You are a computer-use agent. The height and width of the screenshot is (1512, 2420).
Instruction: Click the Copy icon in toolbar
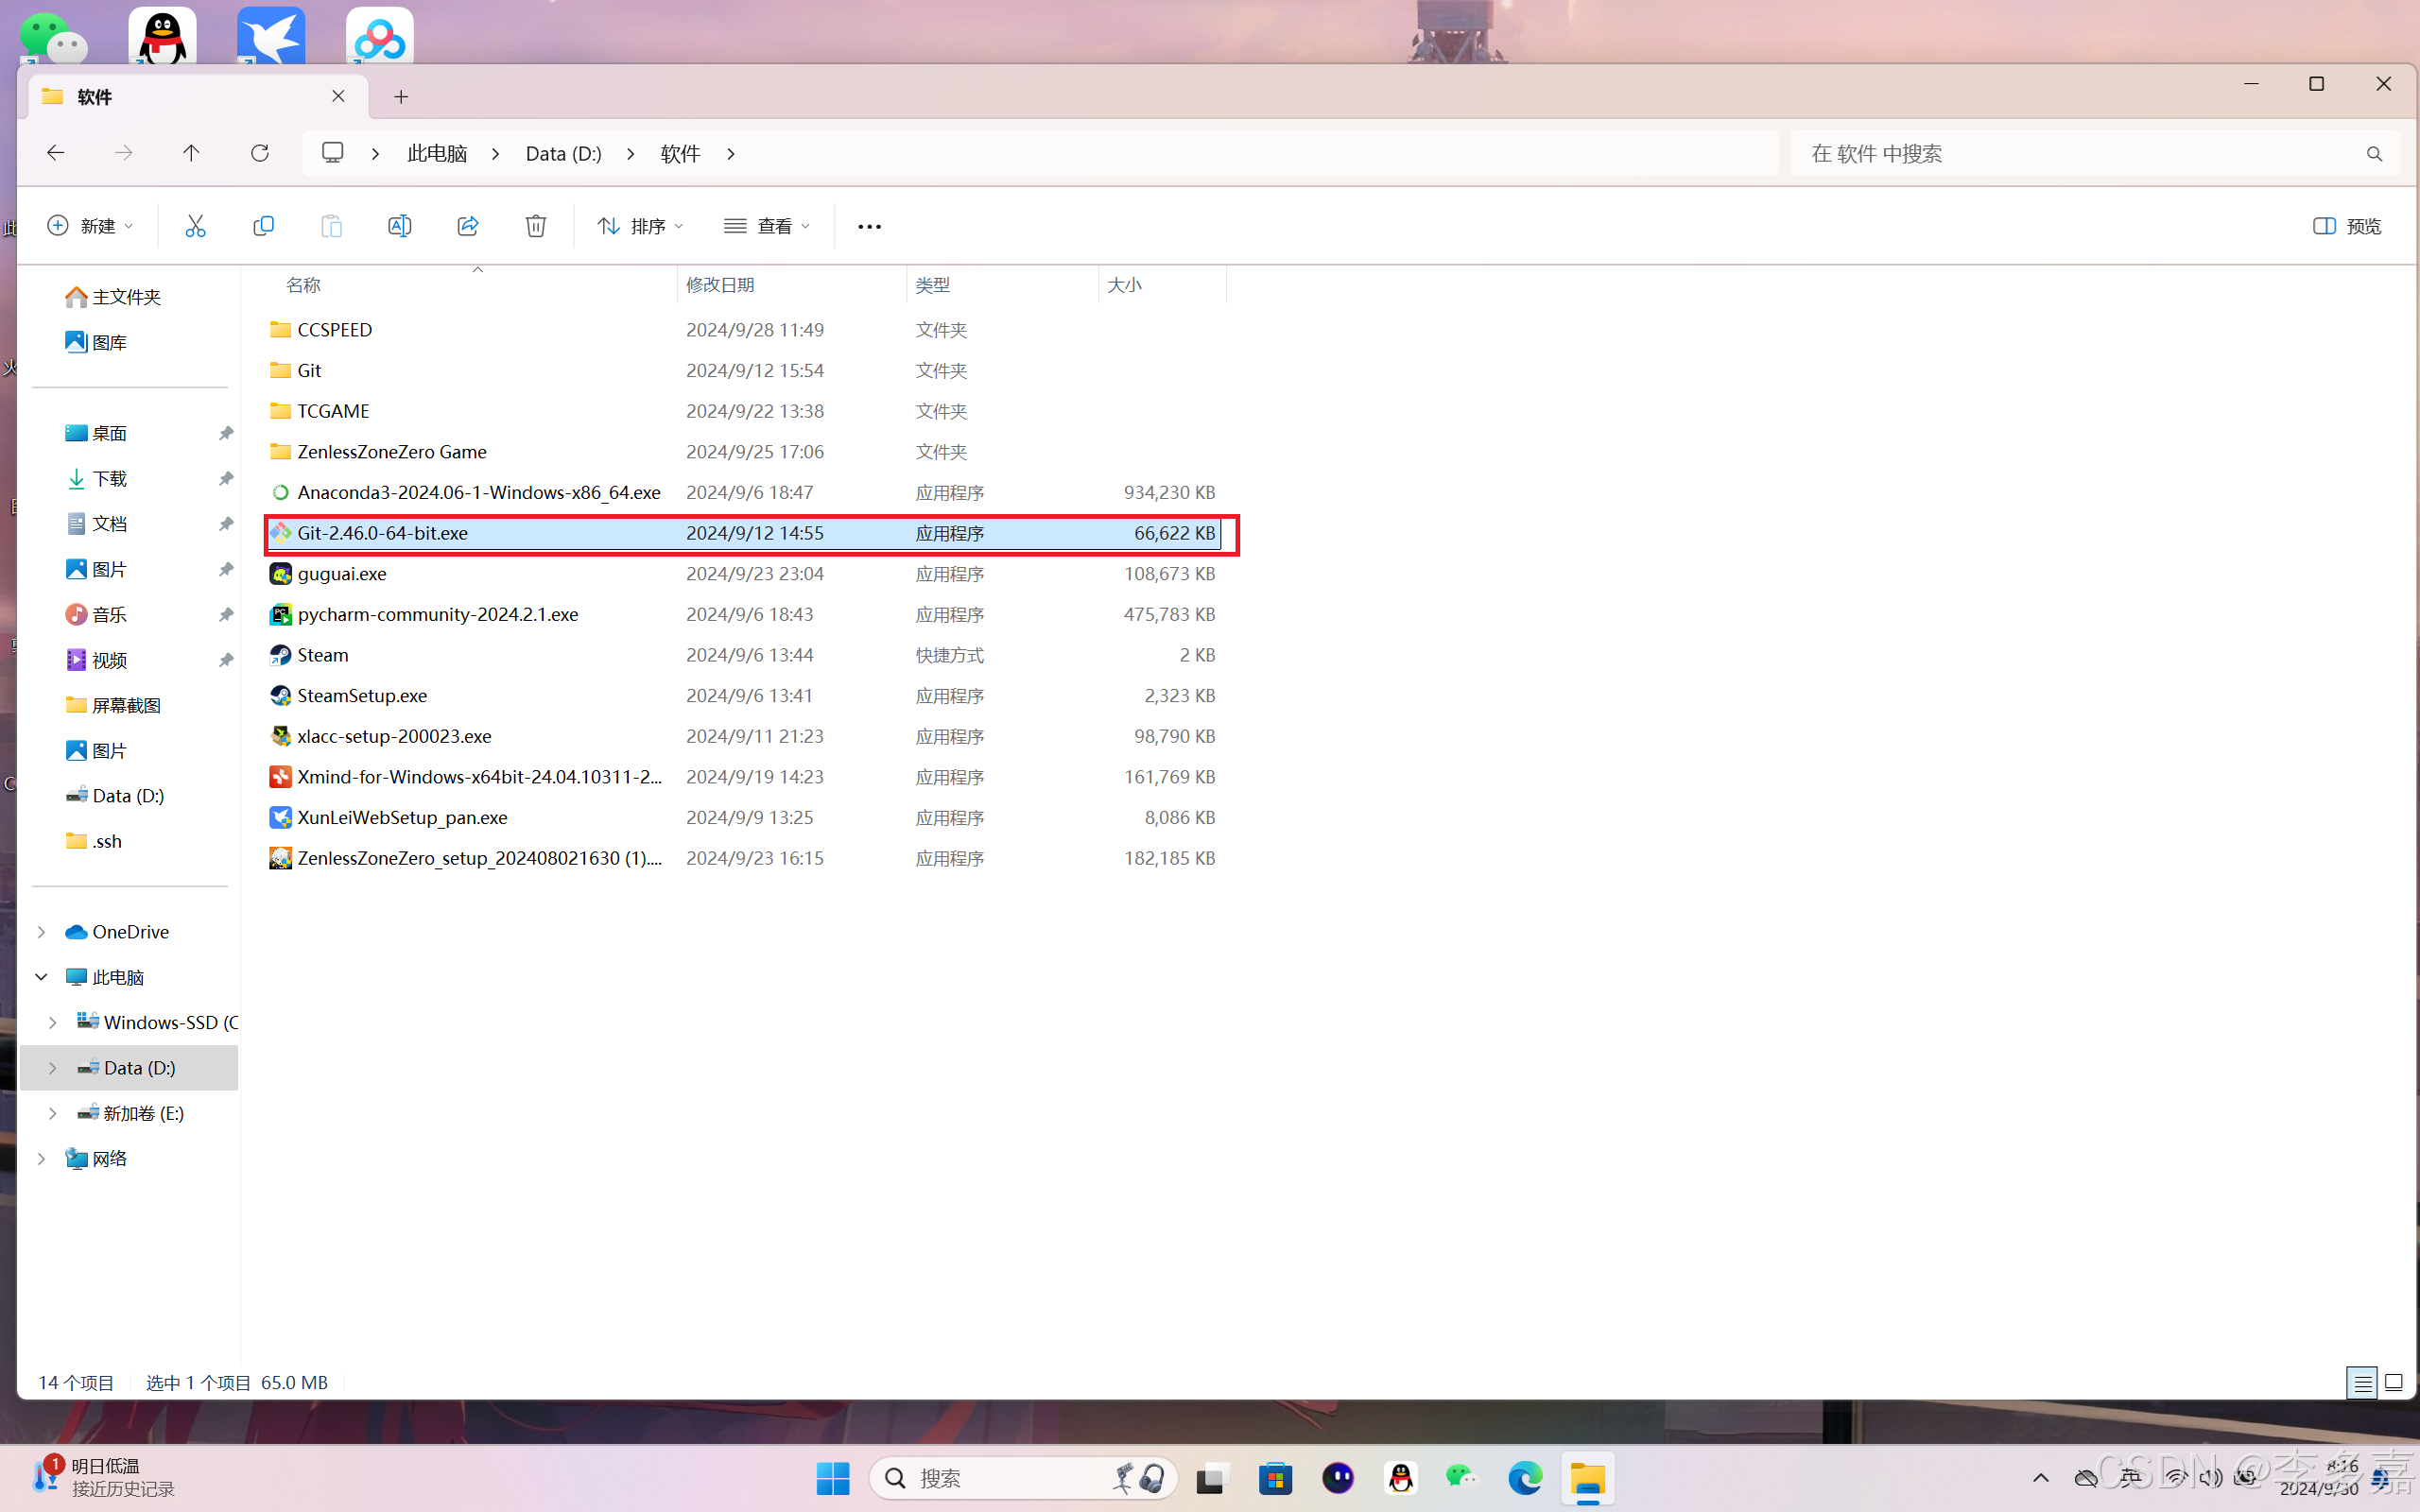263,226
